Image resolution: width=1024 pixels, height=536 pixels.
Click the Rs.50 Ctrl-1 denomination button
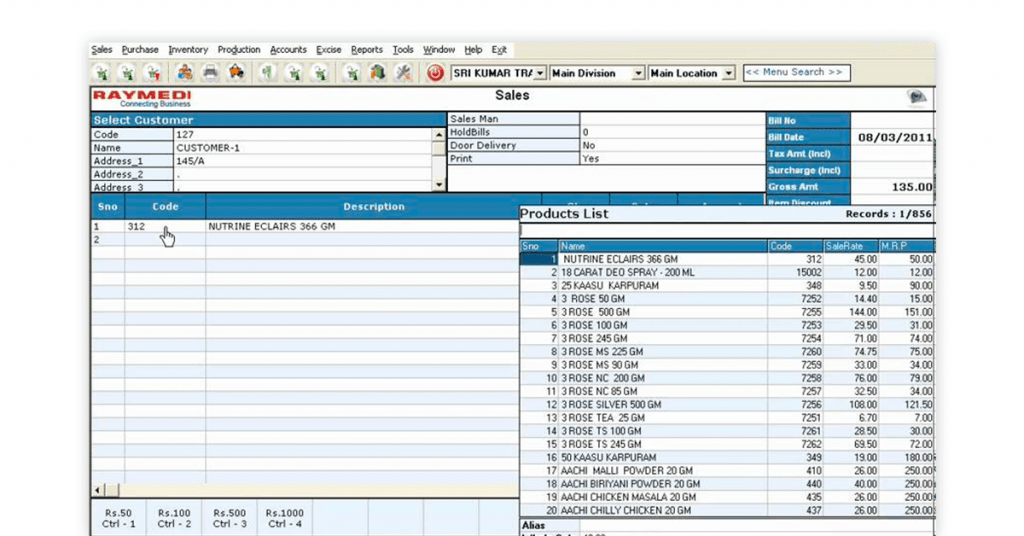tap(118, 518)
